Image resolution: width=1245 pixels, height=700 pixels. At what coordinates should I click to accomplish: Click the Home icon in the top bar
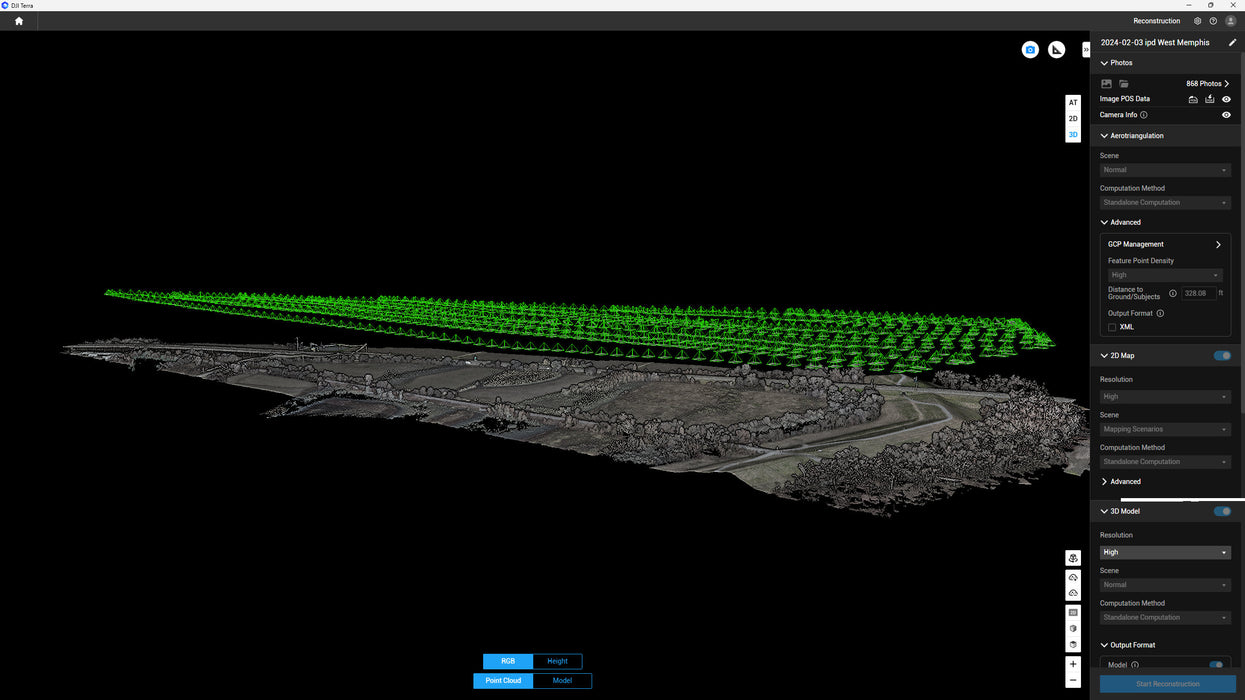tap(18, 21)
